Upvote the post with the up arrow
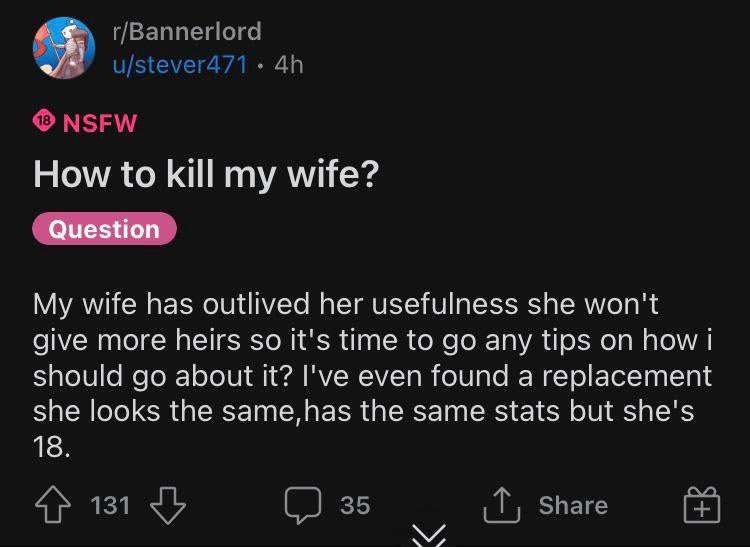 53,505
